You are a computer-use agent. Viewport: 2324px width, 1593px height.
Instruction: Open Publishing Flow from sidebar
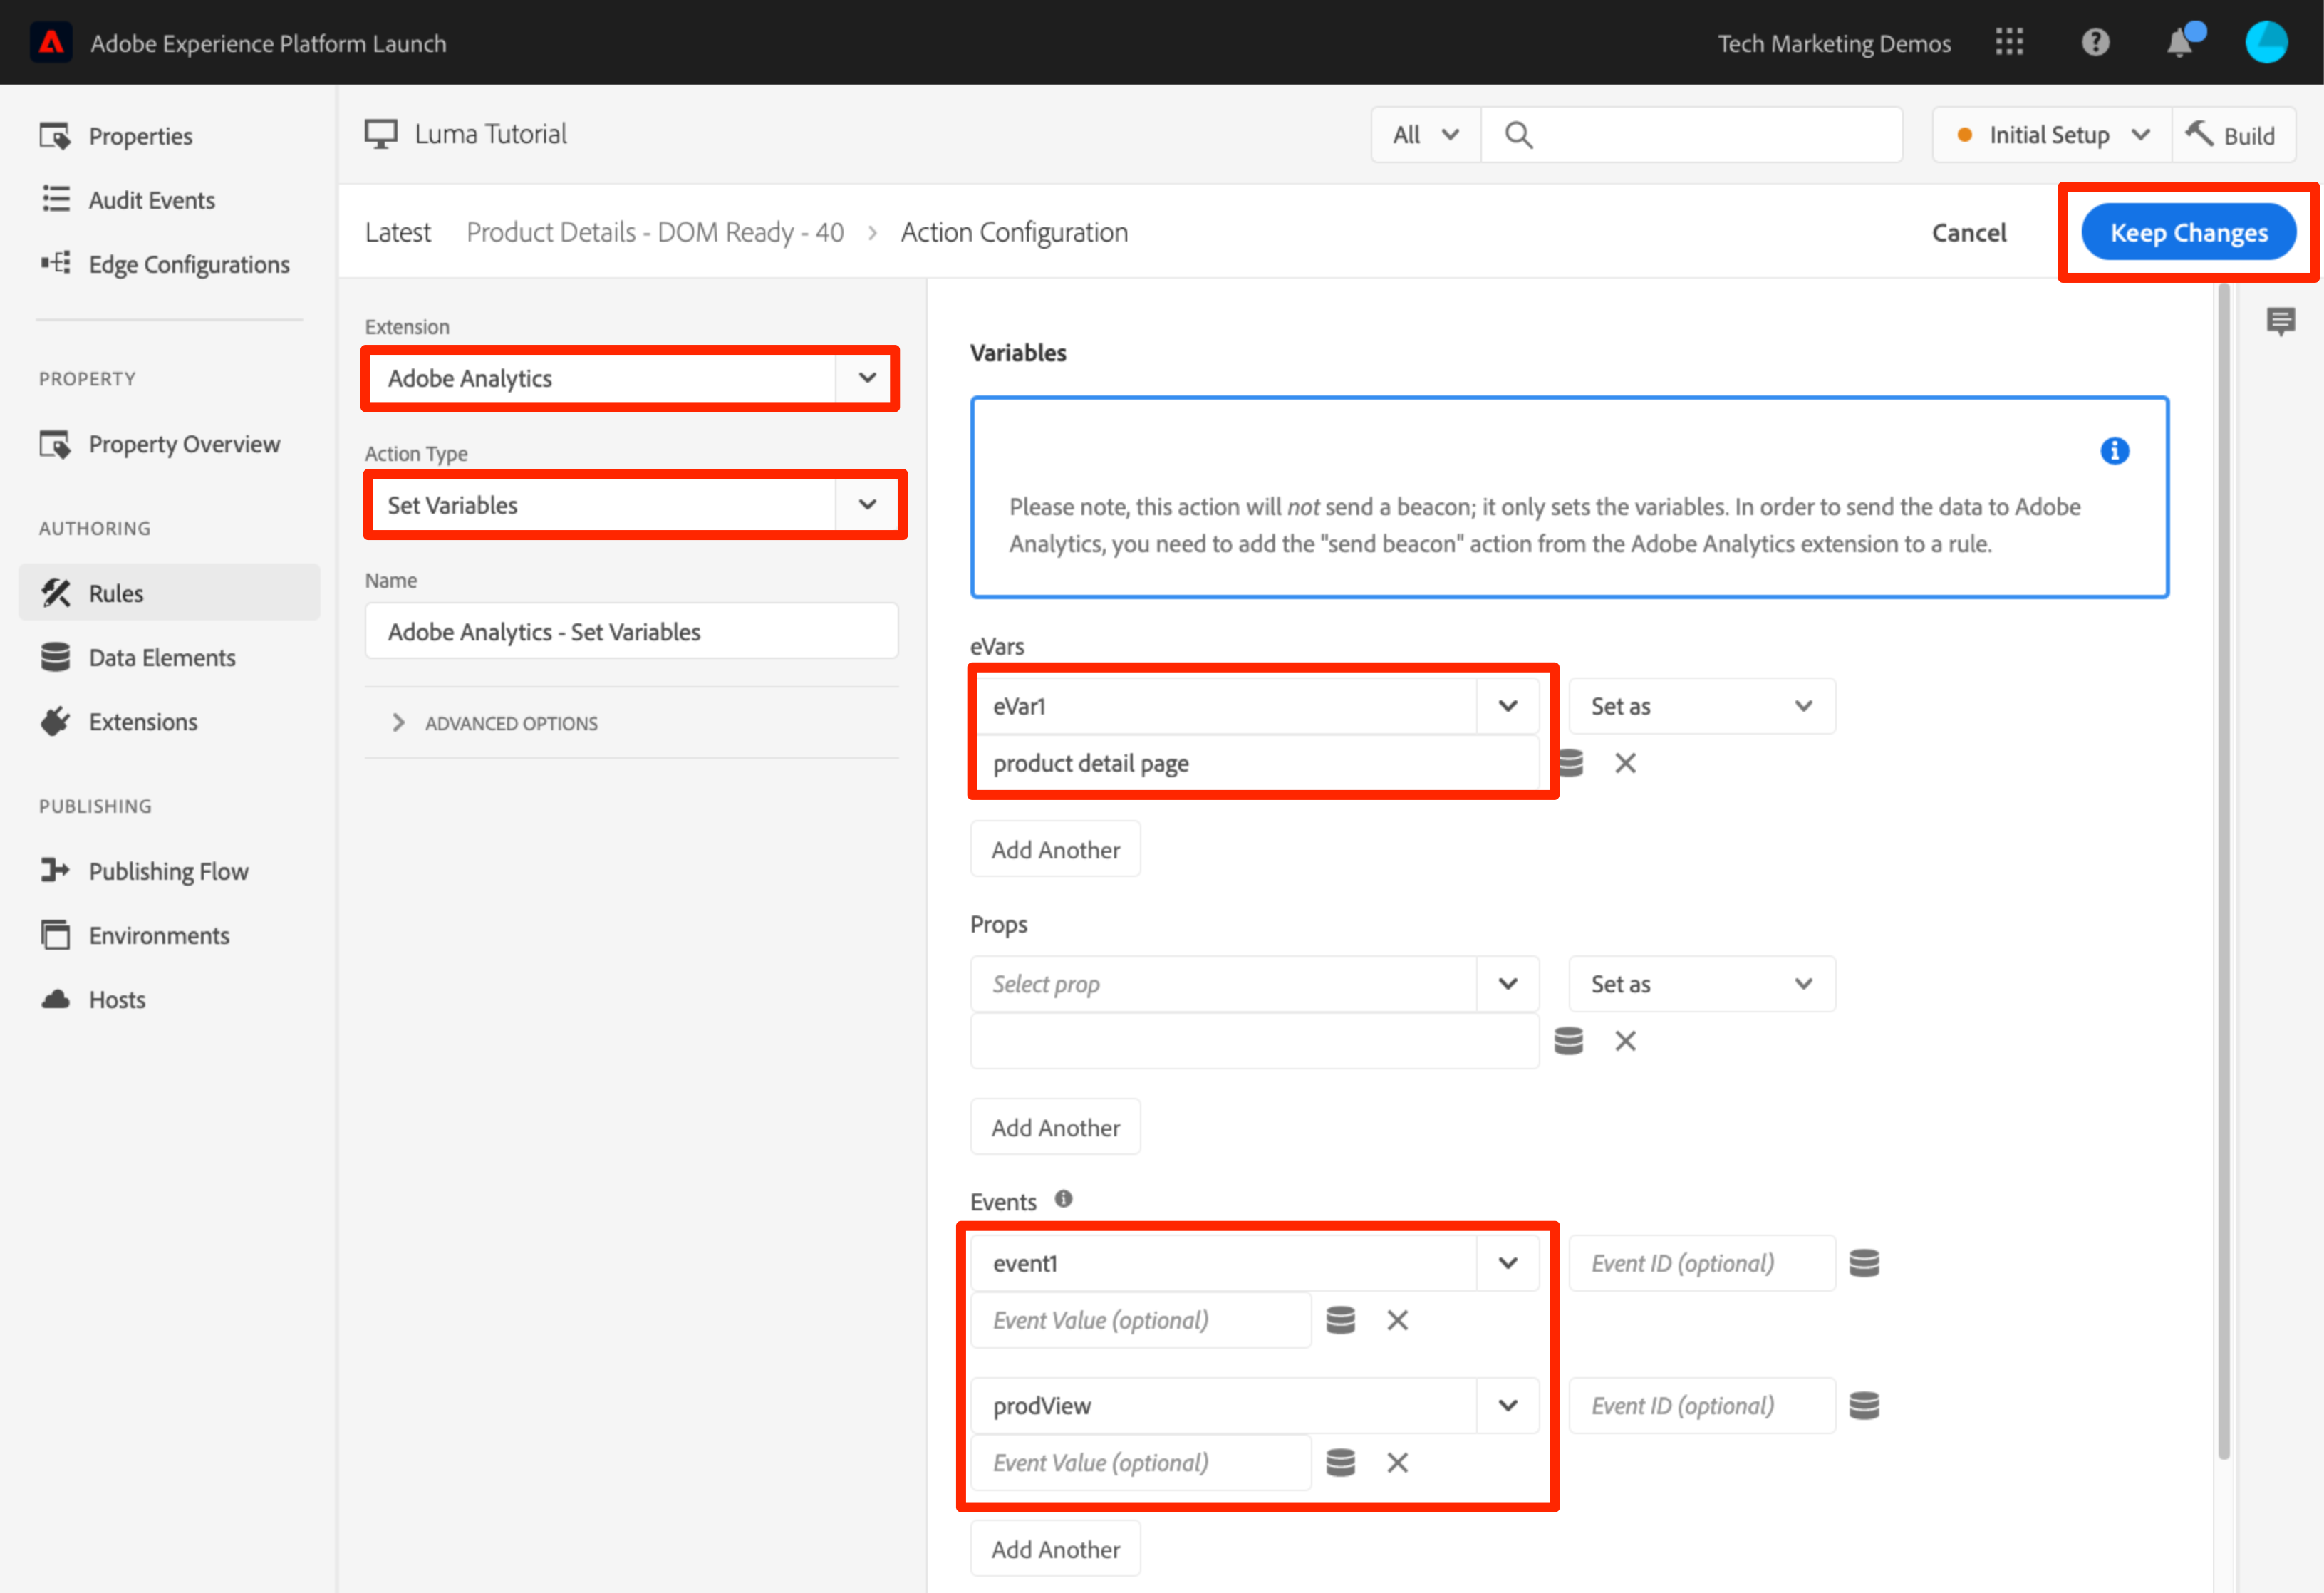(x=168, y=871)
